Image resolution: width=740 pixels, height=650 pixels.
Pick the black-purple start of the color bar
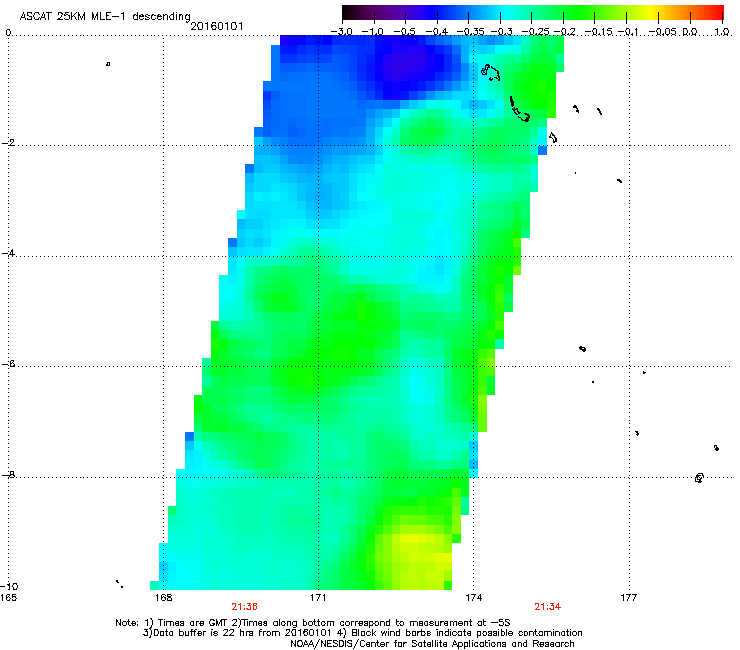(353, 12)
